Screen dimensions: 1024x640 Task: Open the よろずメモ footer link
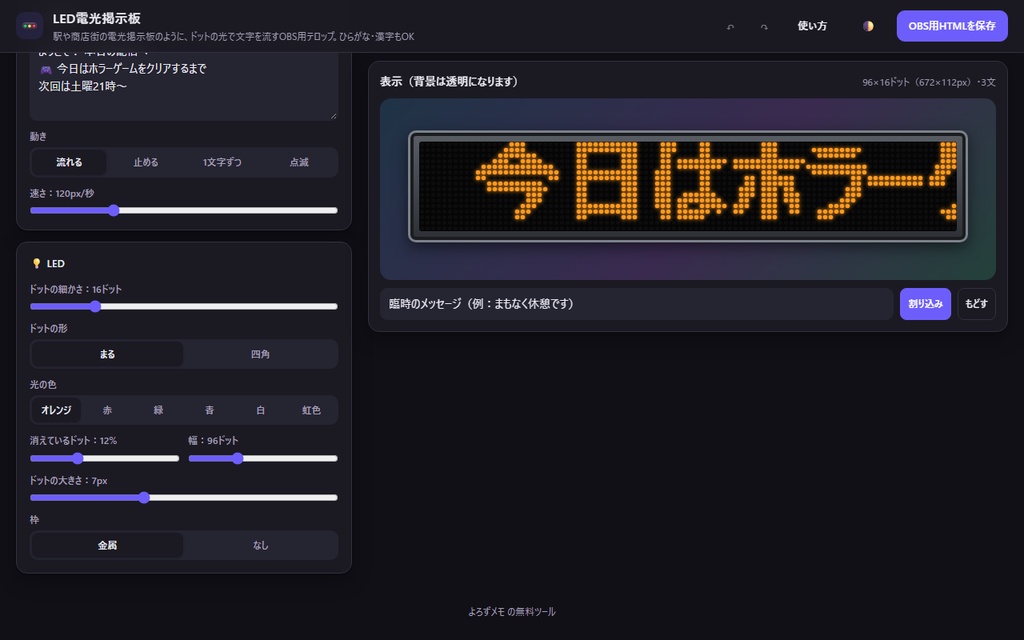click(x=486, y=612)
